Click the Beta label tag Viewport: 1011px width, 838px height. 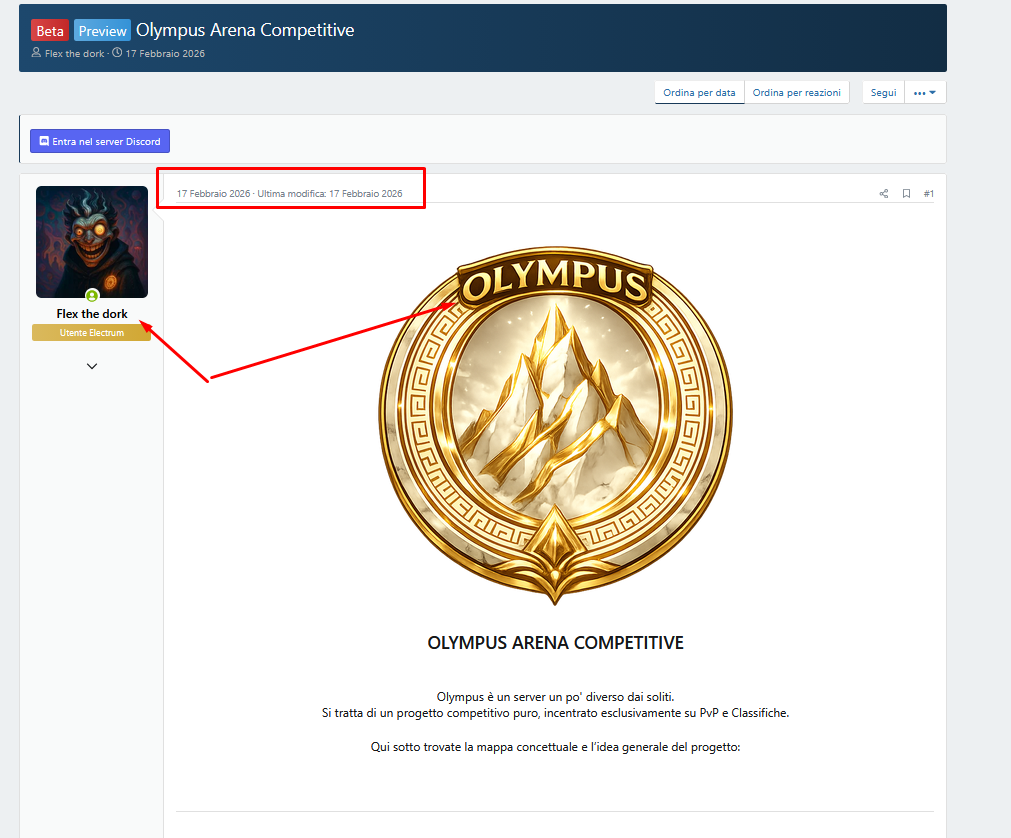50,30
